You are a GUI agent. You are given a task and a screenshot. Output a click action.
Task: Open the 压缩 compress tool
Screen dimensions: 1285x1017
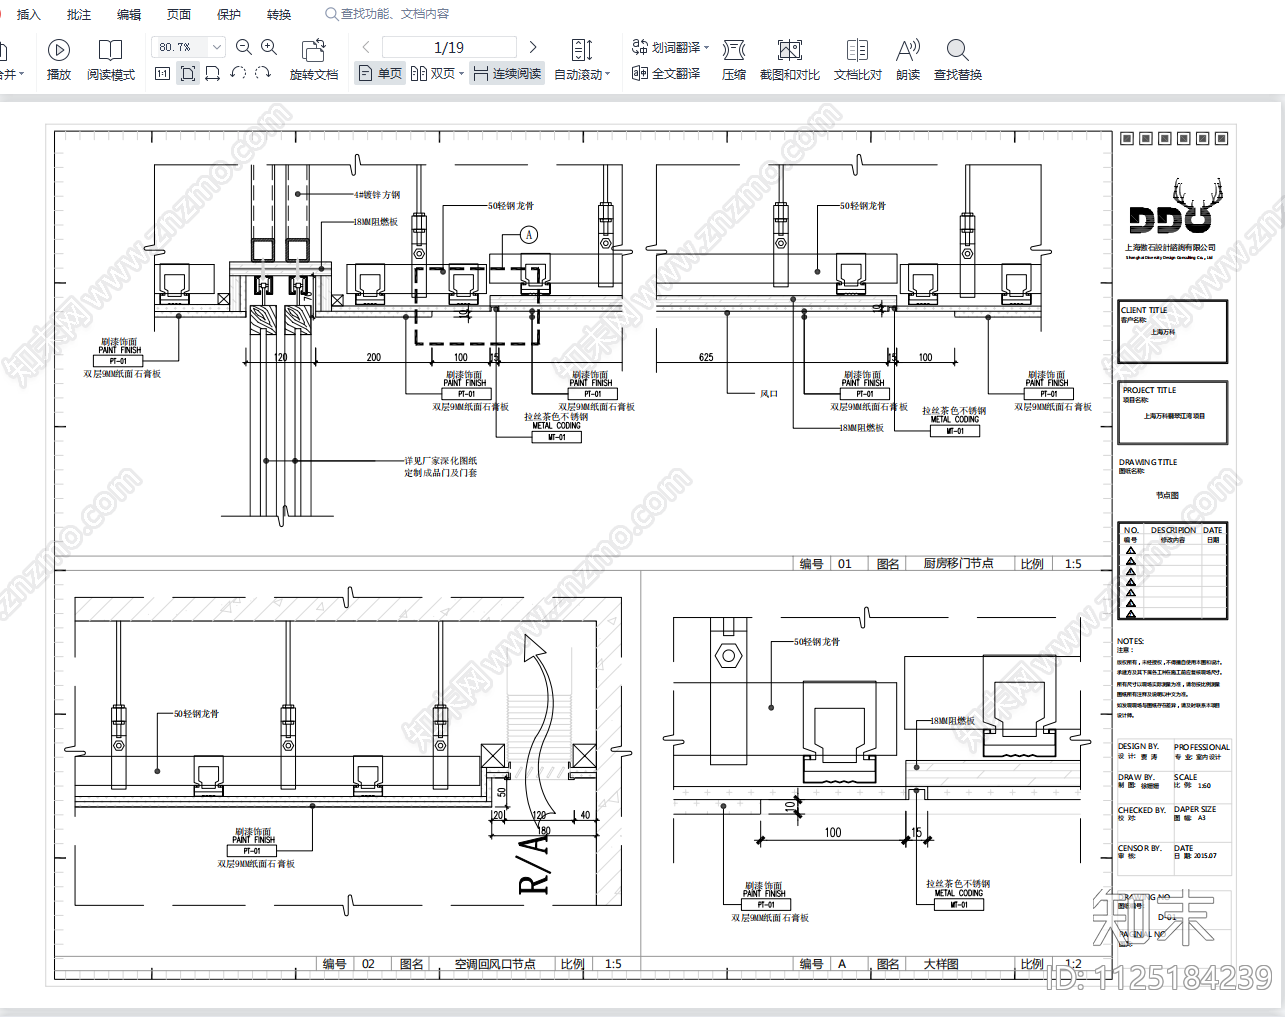(x=734, y=59)
